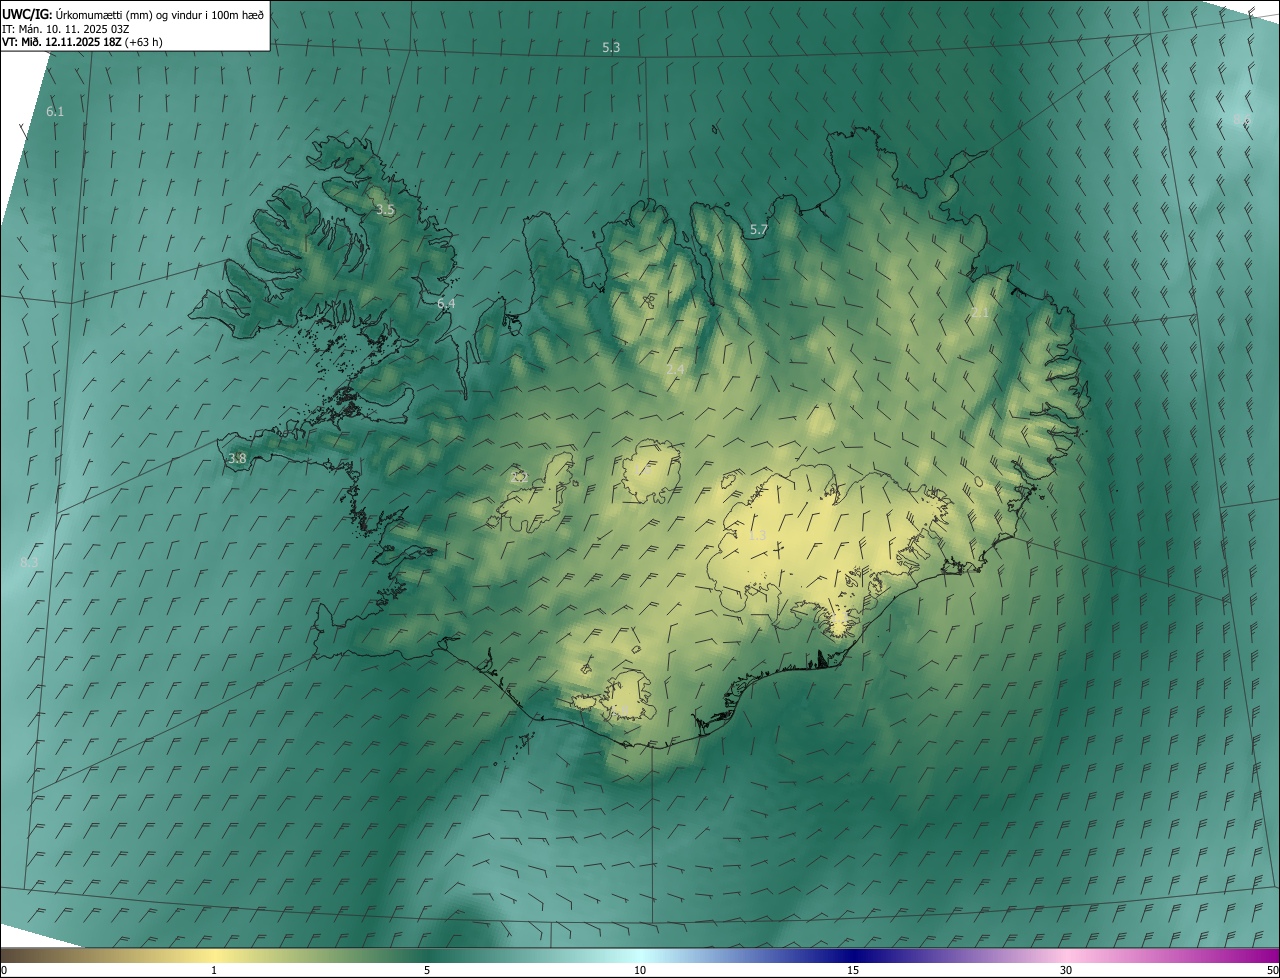Viewport: 1280px width, 978px height.
Task: Click the colorbar tick label 1
Action: point(214,970)
